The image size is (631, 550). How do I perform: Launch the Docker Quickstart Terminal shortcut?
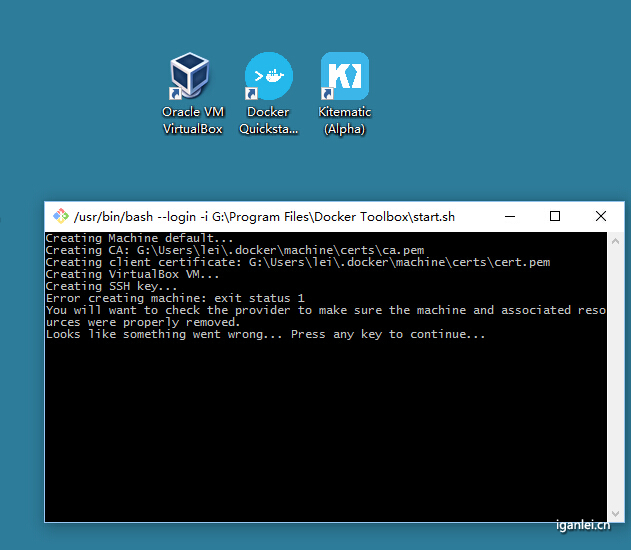[268, 94]
